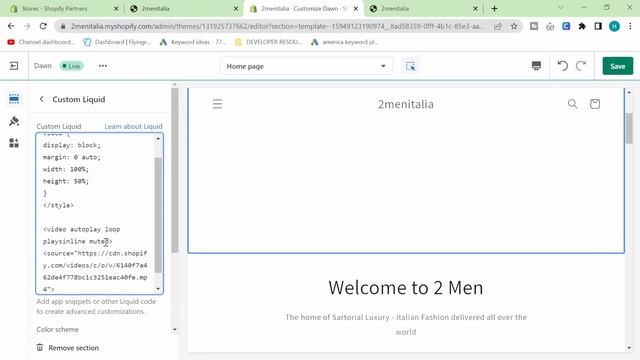This screenshot has width=640, height=360.
Task: Reload the current page
Action: [43, 26]
